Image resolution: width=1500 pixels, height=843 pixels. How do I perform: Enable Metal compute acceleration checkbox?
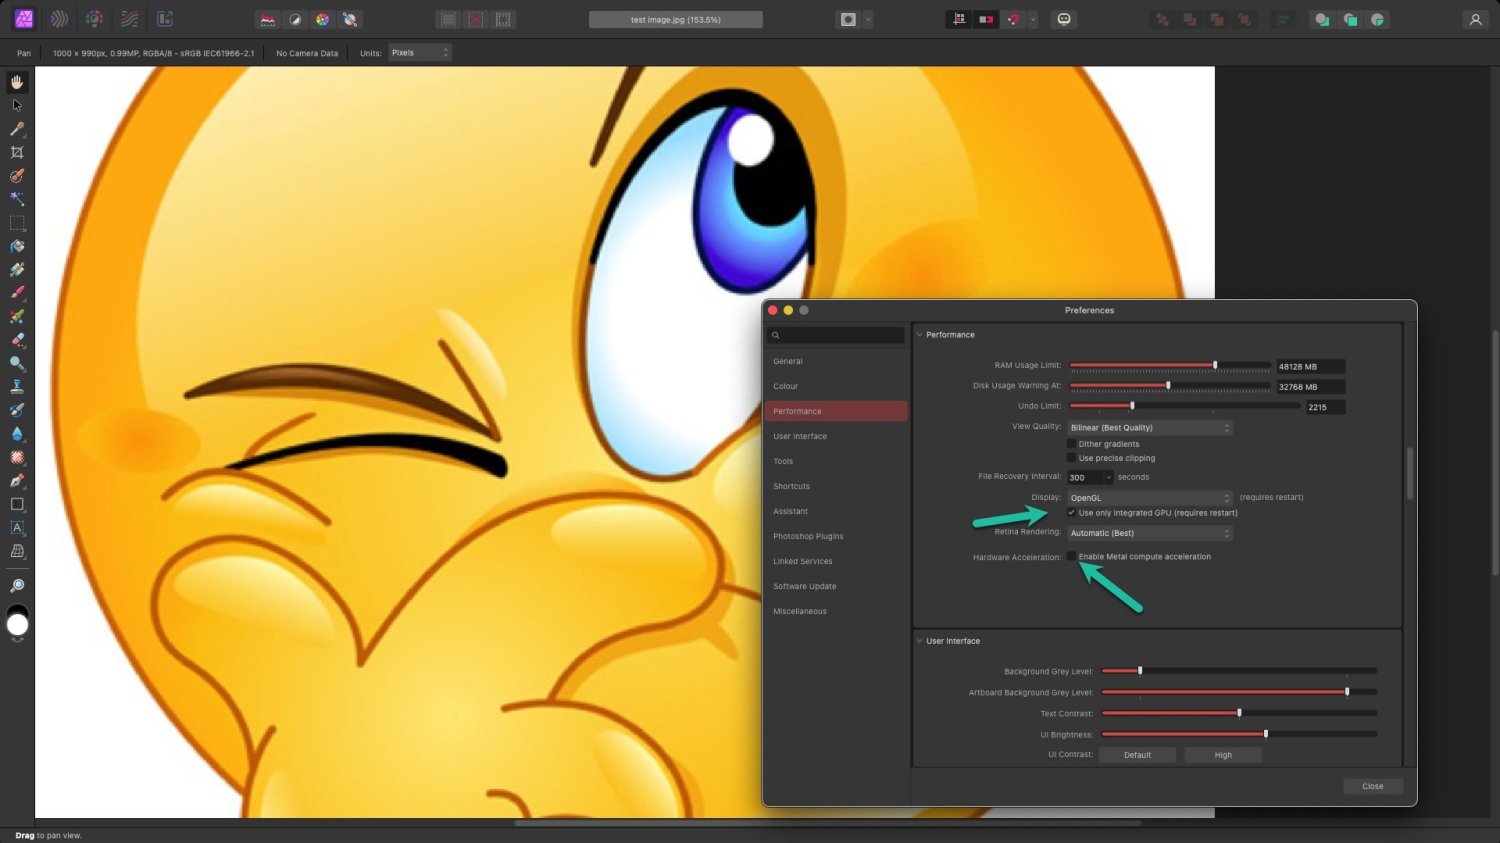point(1071,556)
